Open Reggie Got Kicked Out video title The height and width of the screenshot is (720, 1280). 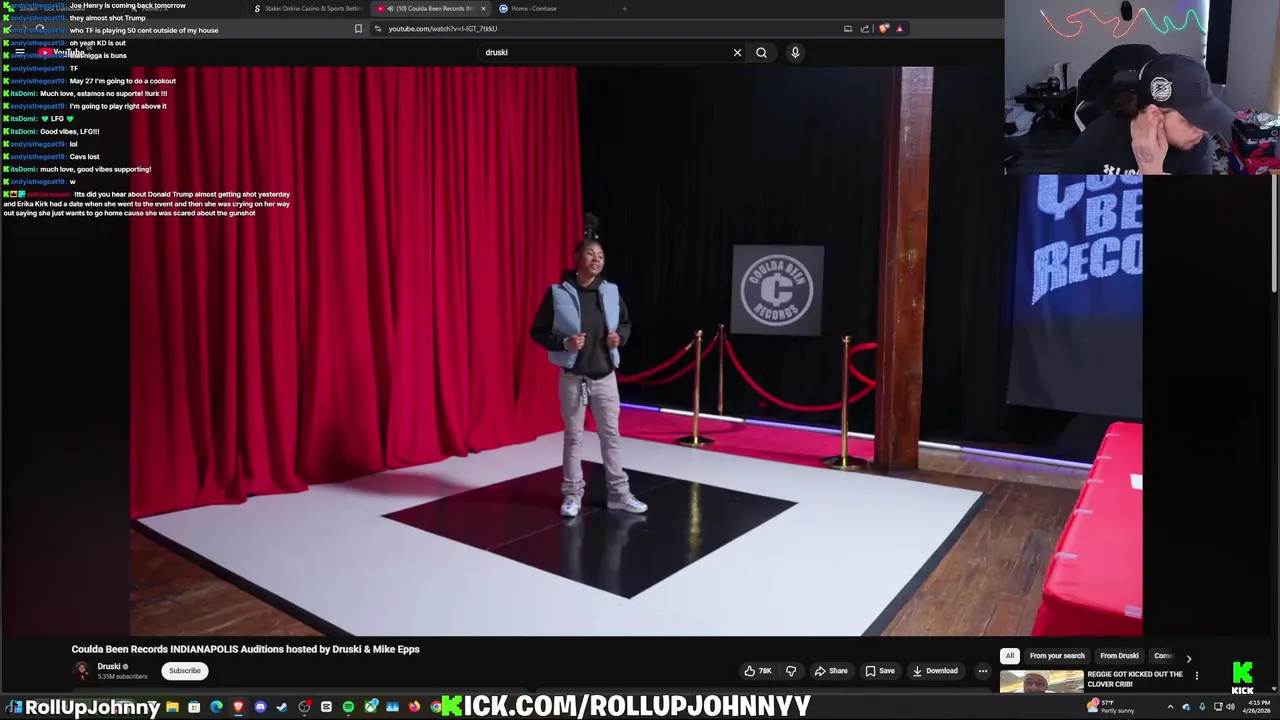[x=1134, y=679]
